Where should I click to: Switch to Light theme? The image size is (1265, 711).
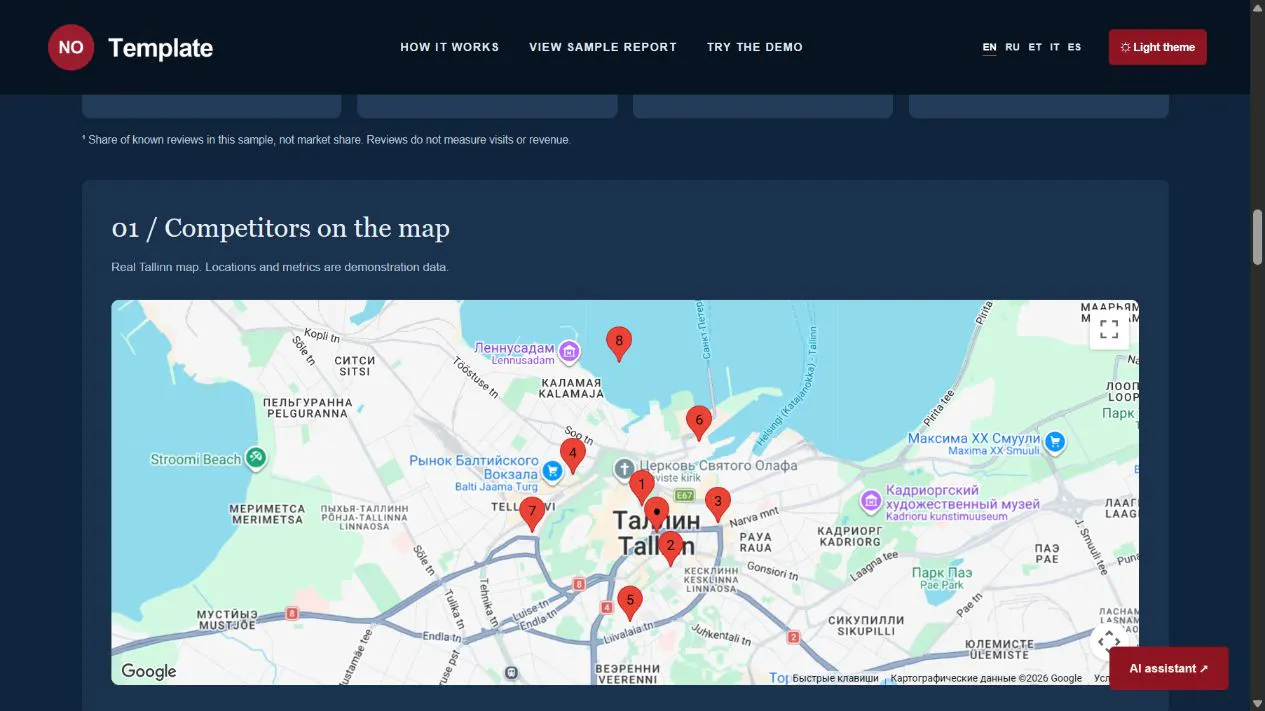pyautogui.click(x=1158, y=47)
